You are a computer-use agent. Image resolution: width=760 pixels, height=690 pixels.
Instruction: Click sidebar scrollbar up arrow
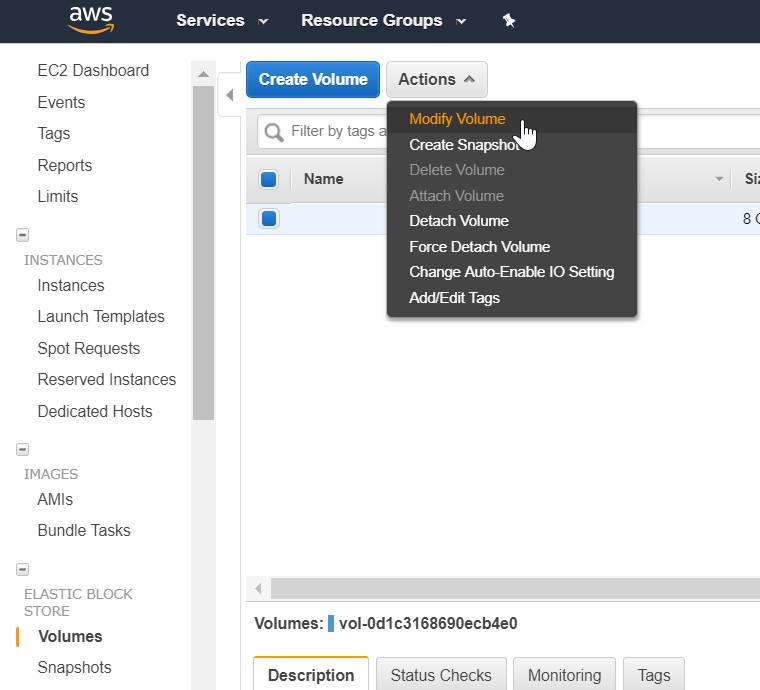tap(204, 74)
